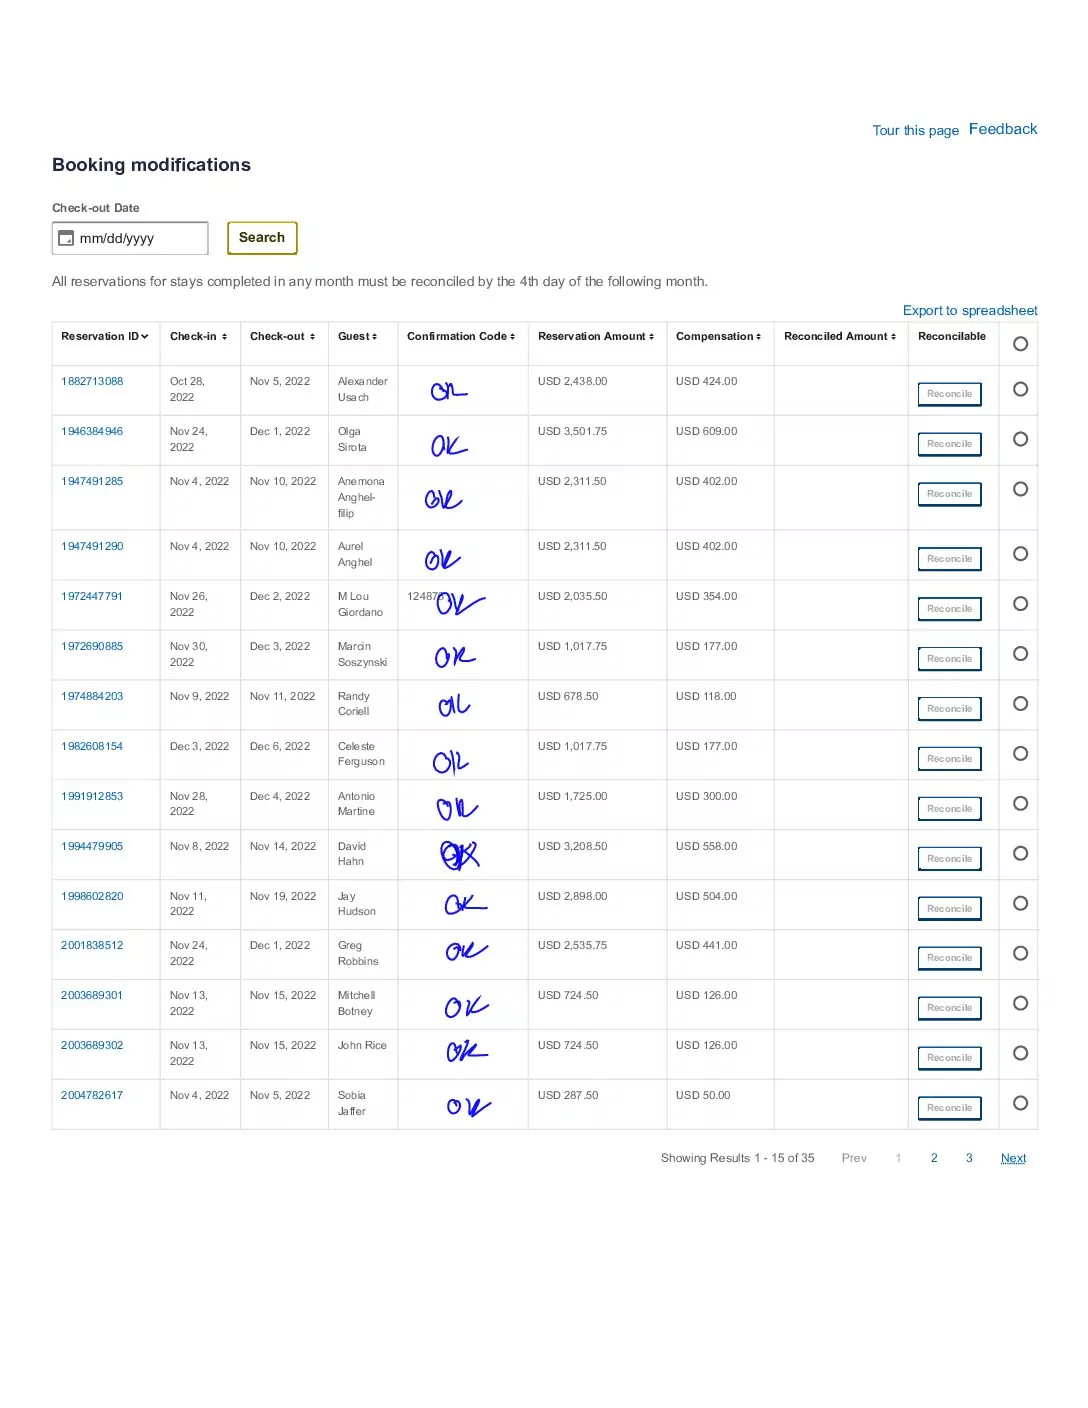The height and width of the screenshot is (1408, 1088).
Task: Sort by Compensation column arrows
Action: coord(758,337)
